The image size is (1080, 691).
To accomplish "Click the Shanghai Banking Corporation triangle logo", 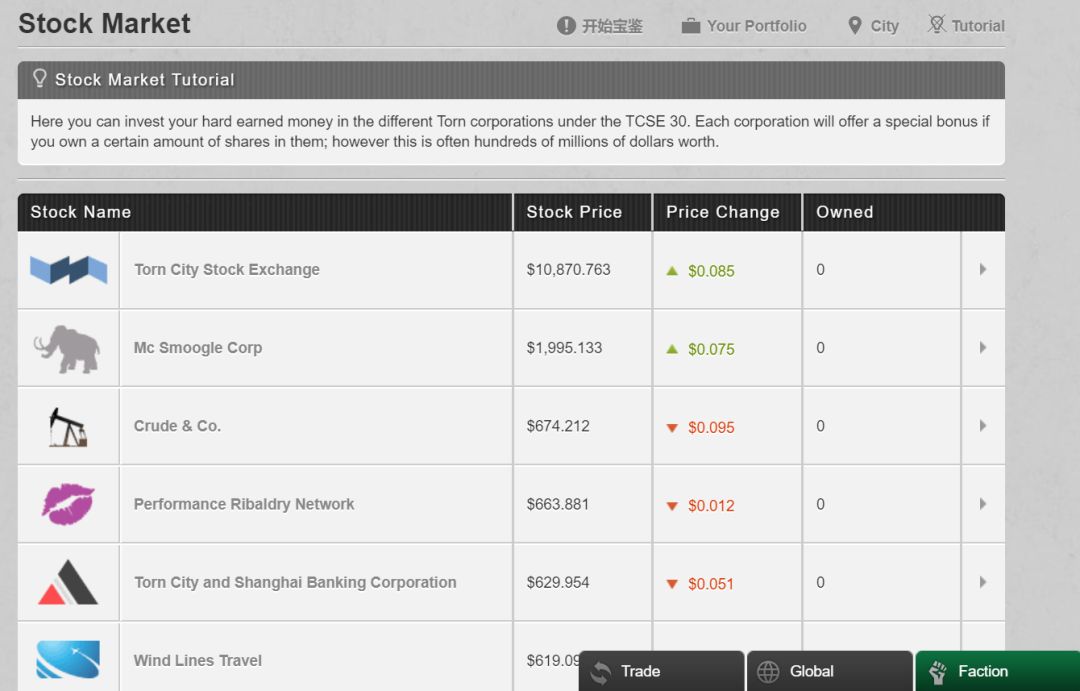I will (x=68, y=583).
